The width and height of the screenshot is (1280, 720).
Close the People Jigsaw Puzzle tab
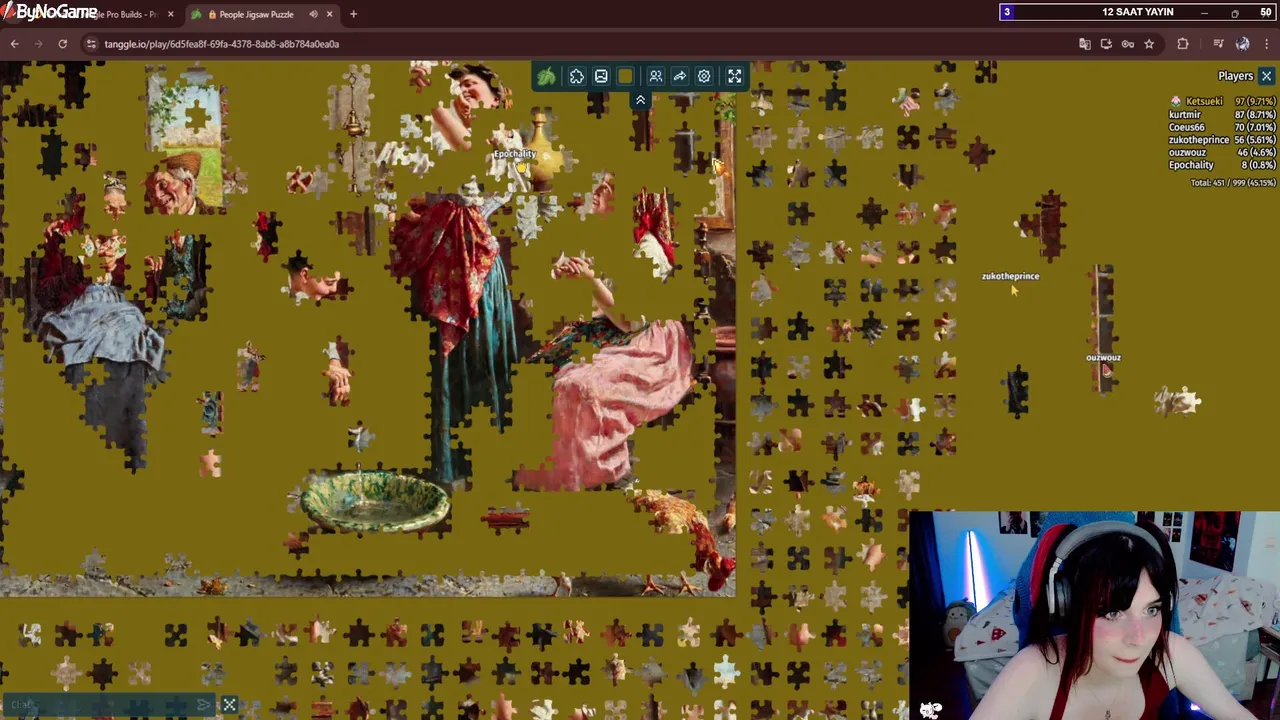329,14
